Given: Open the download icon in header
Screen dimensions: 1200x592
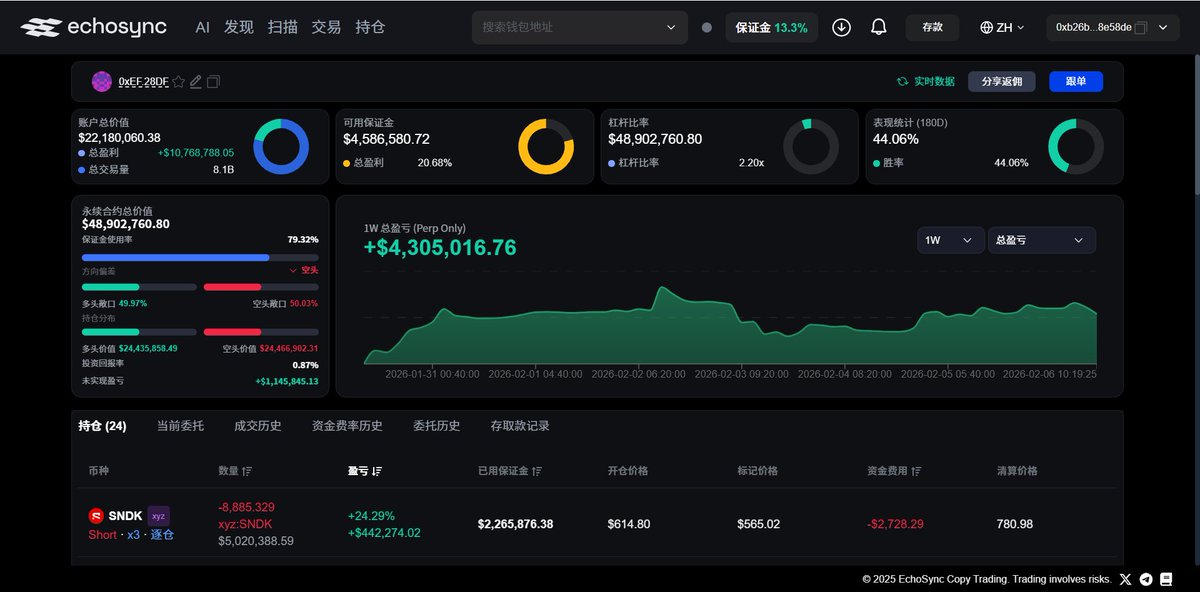Looking at the screenshot, I should click(841, 27).
